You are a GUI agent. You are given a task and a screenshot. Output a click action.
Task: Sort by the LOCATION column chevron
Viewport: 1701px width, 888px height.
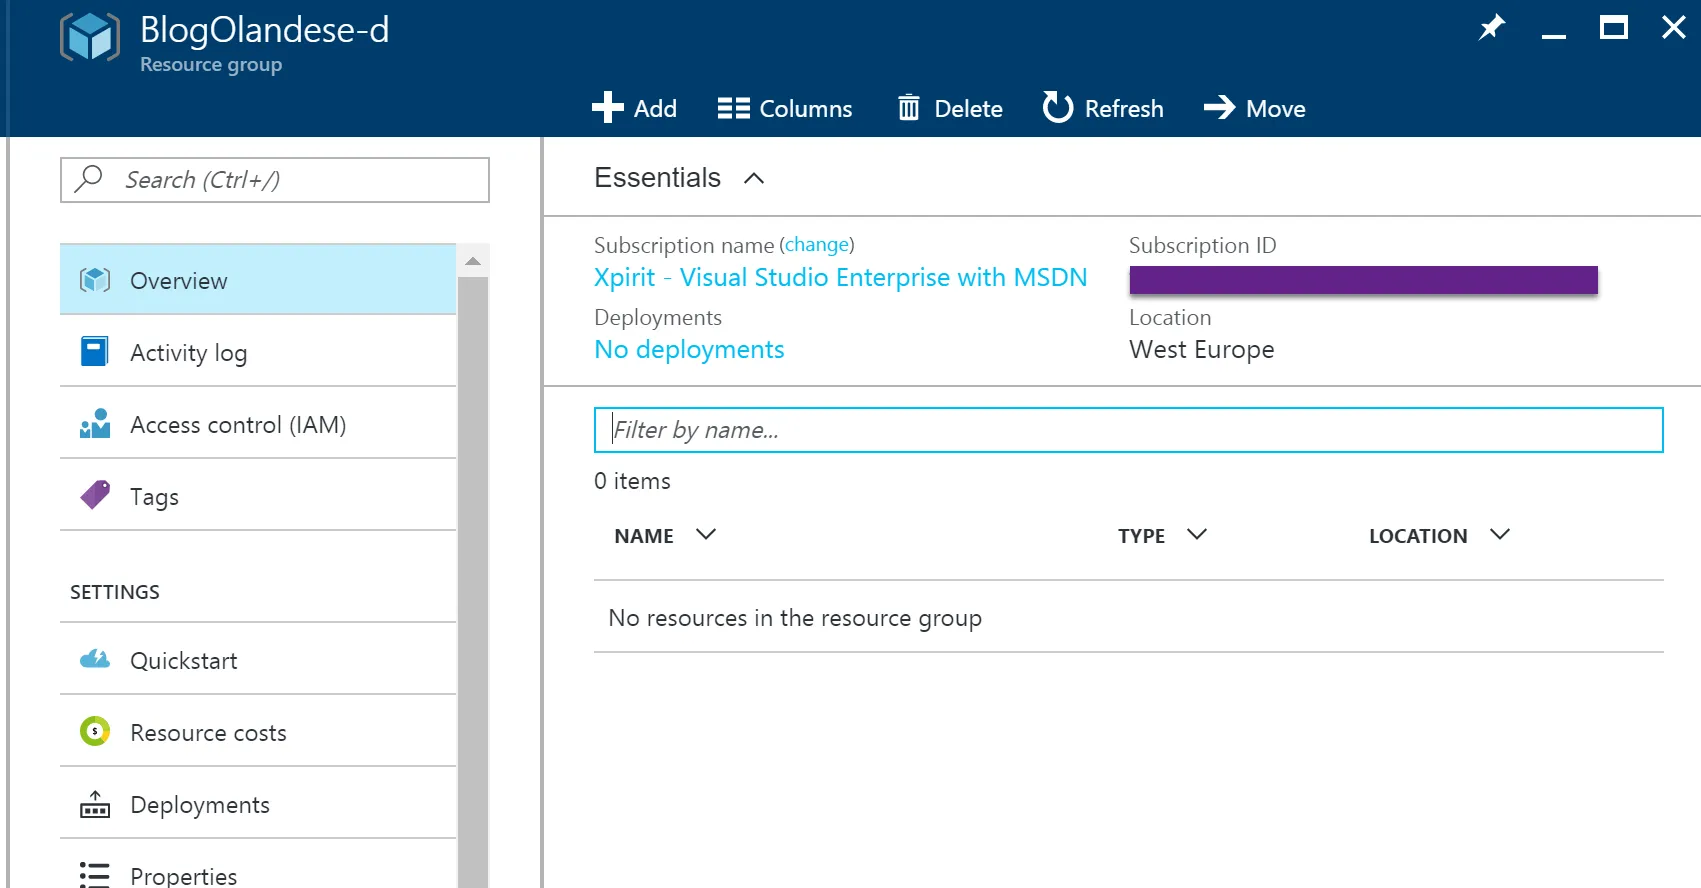pyautogui.click(x=1499, y=534)
